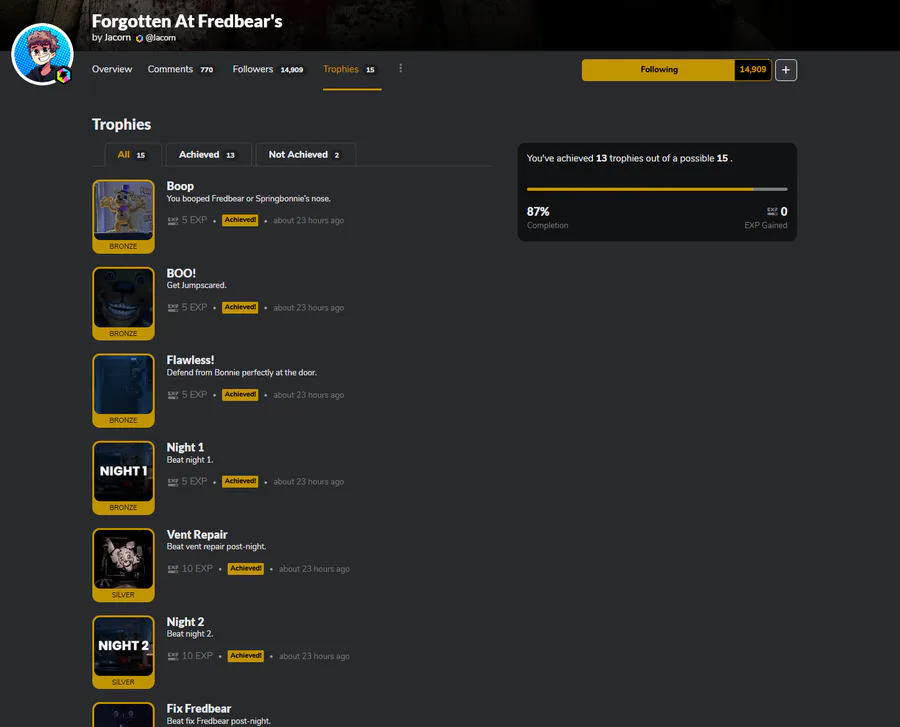Click the Flawless! trophy image
Image resolution: width=900 pixels, height=727 pixels.
click(x=123, y=390)
